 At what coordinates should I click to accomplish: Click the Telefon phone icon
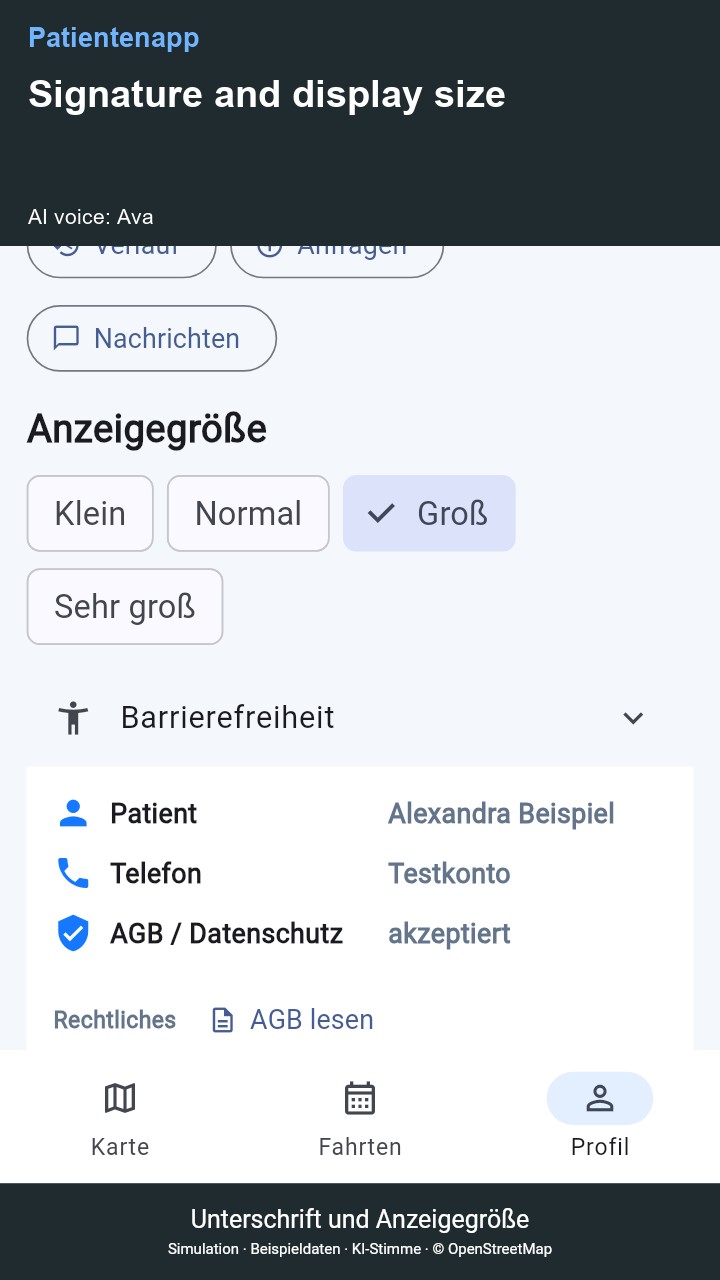pos(73,874)
